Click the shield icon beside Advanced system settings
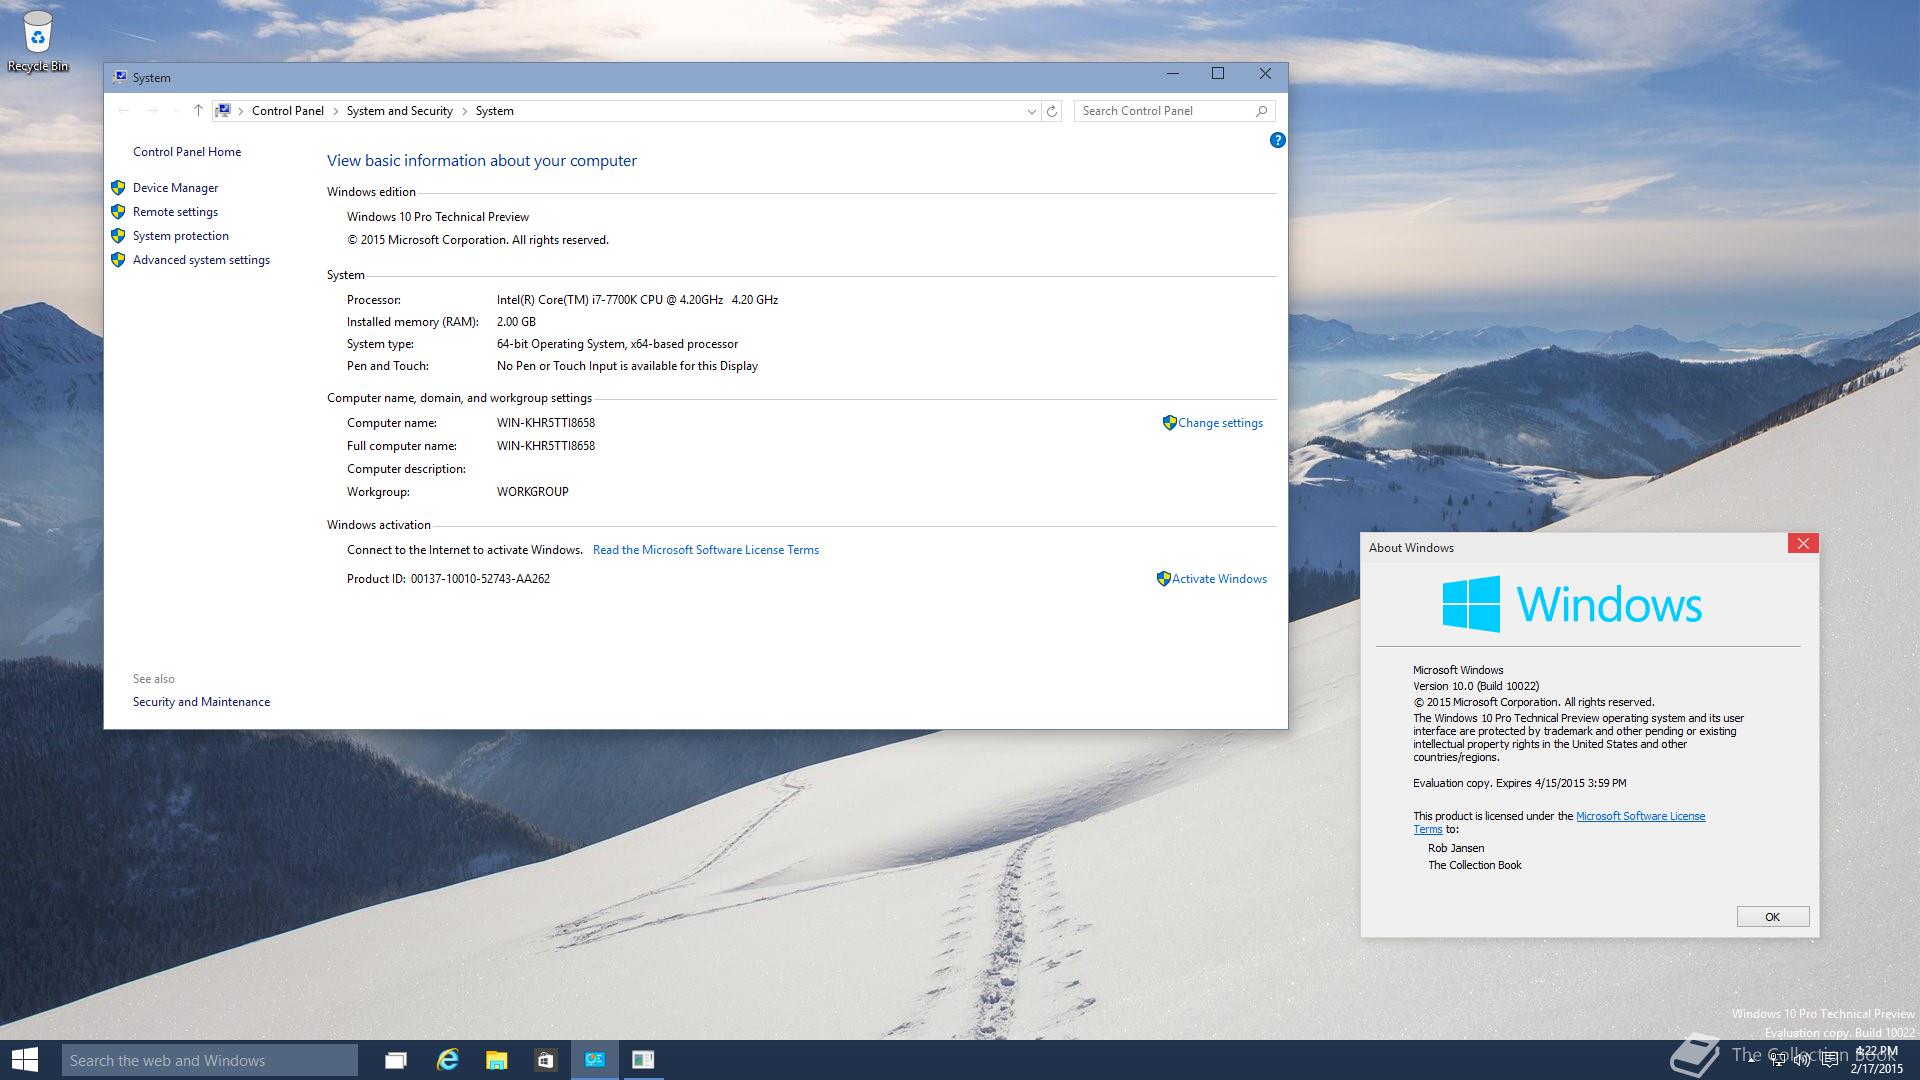The image size is (1920, 1080). (x=118, y=259)
